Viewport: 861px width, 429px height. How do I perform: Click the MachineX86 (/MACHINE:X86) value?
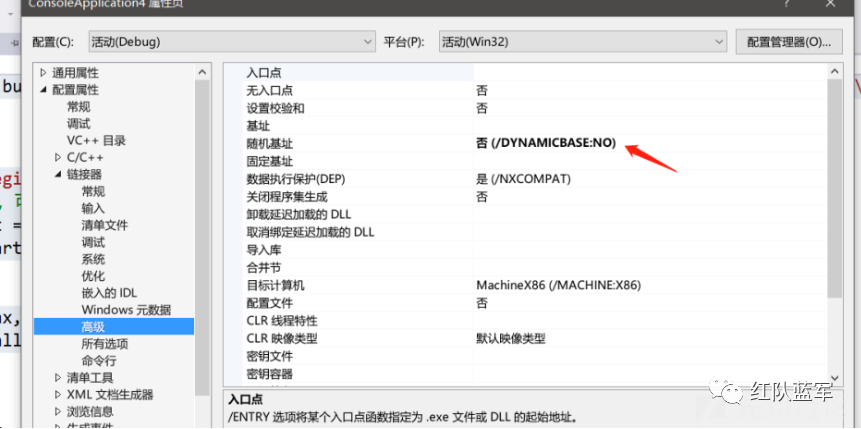(559, 285)
